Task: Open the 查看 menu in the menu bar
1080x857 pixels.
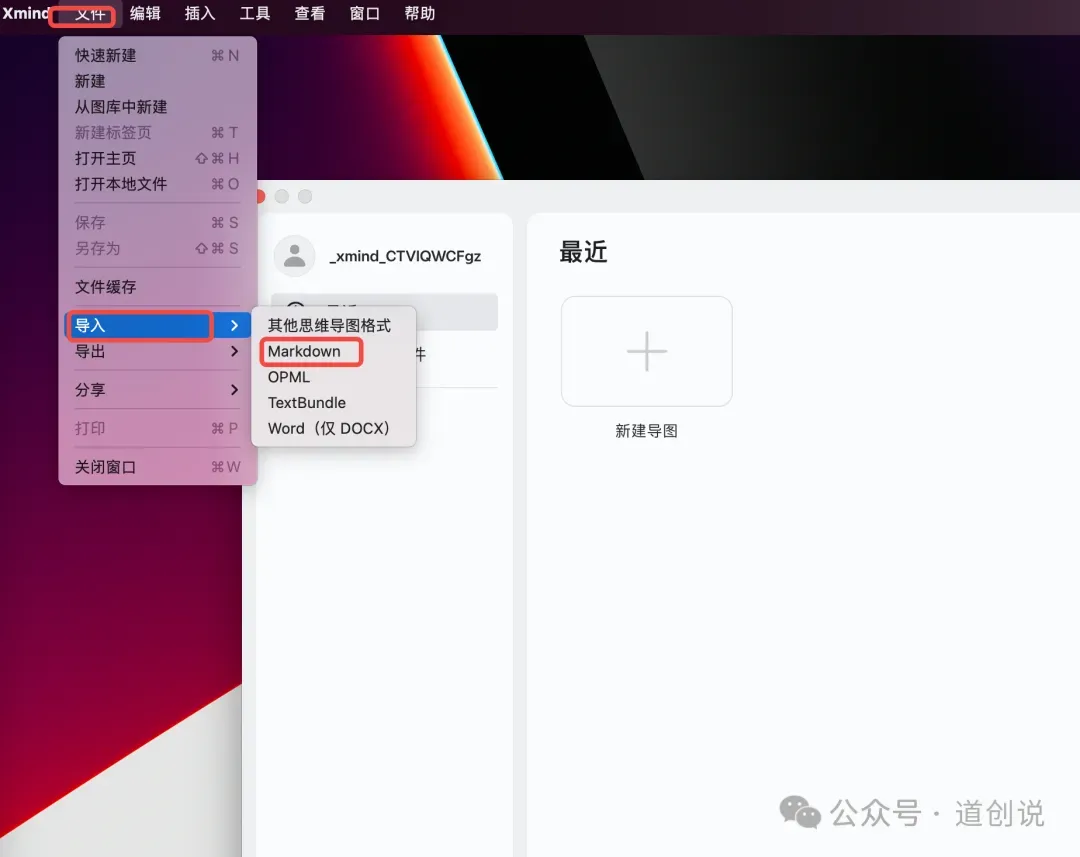Action: click(310, 14)
